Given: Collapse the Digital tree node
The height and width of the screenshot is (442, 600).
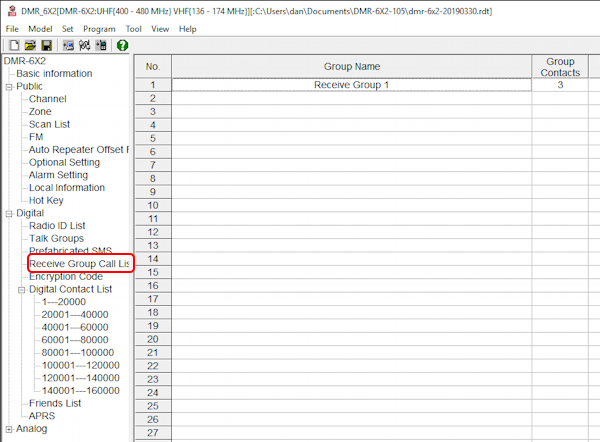Looking at the screenshot, I should pos(9,214).
